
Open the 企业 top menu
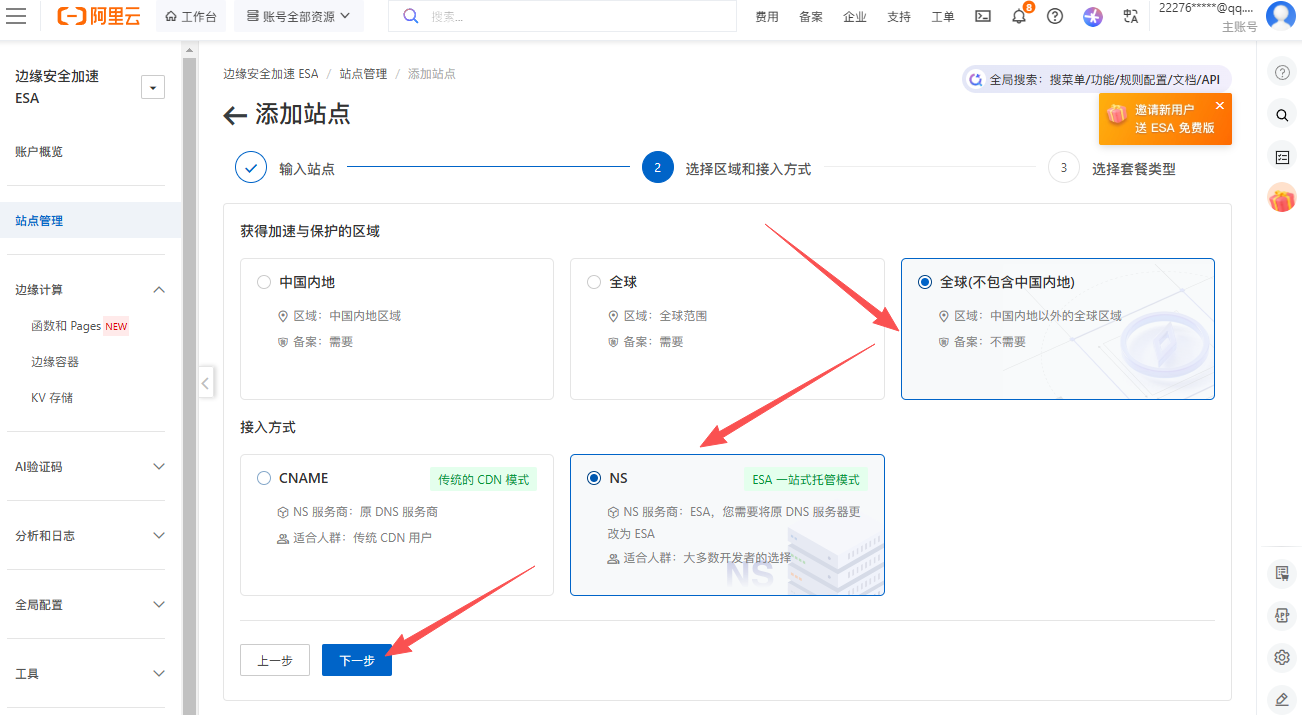pos(855,17)
